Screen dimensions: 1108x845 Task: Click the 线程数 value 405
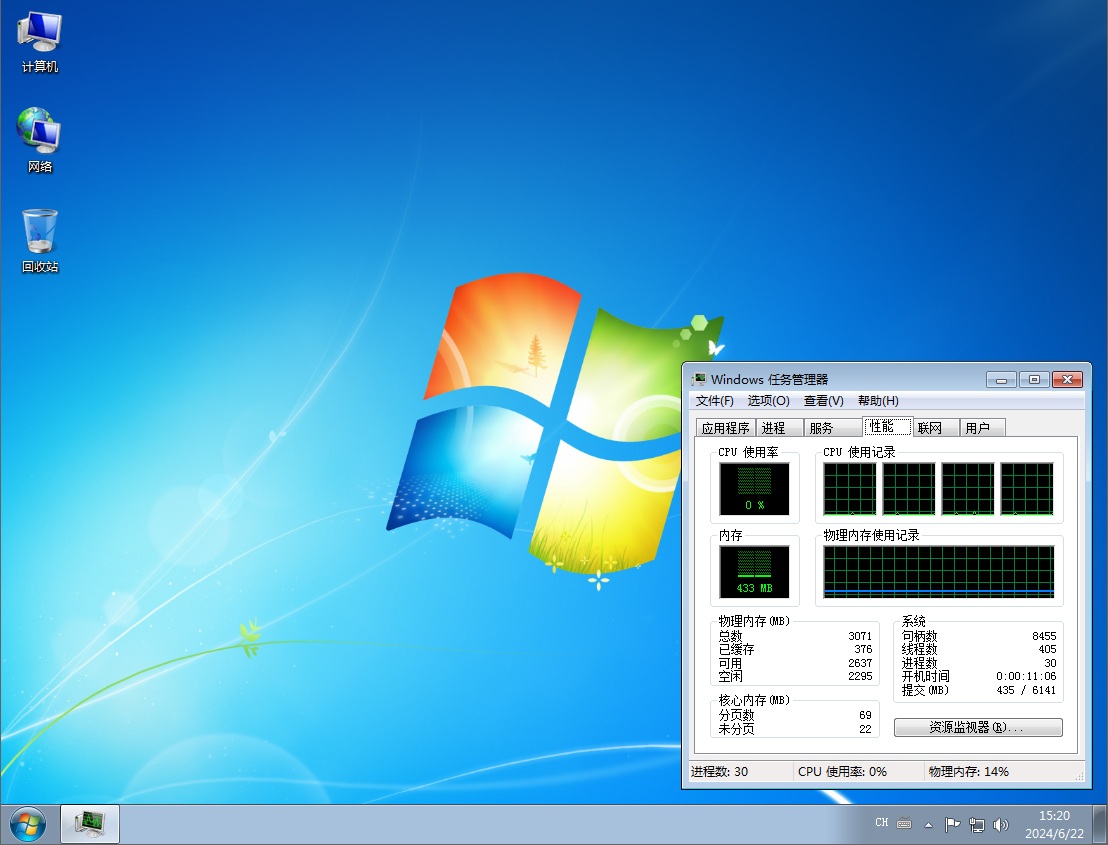click(x=1047, y=649)
